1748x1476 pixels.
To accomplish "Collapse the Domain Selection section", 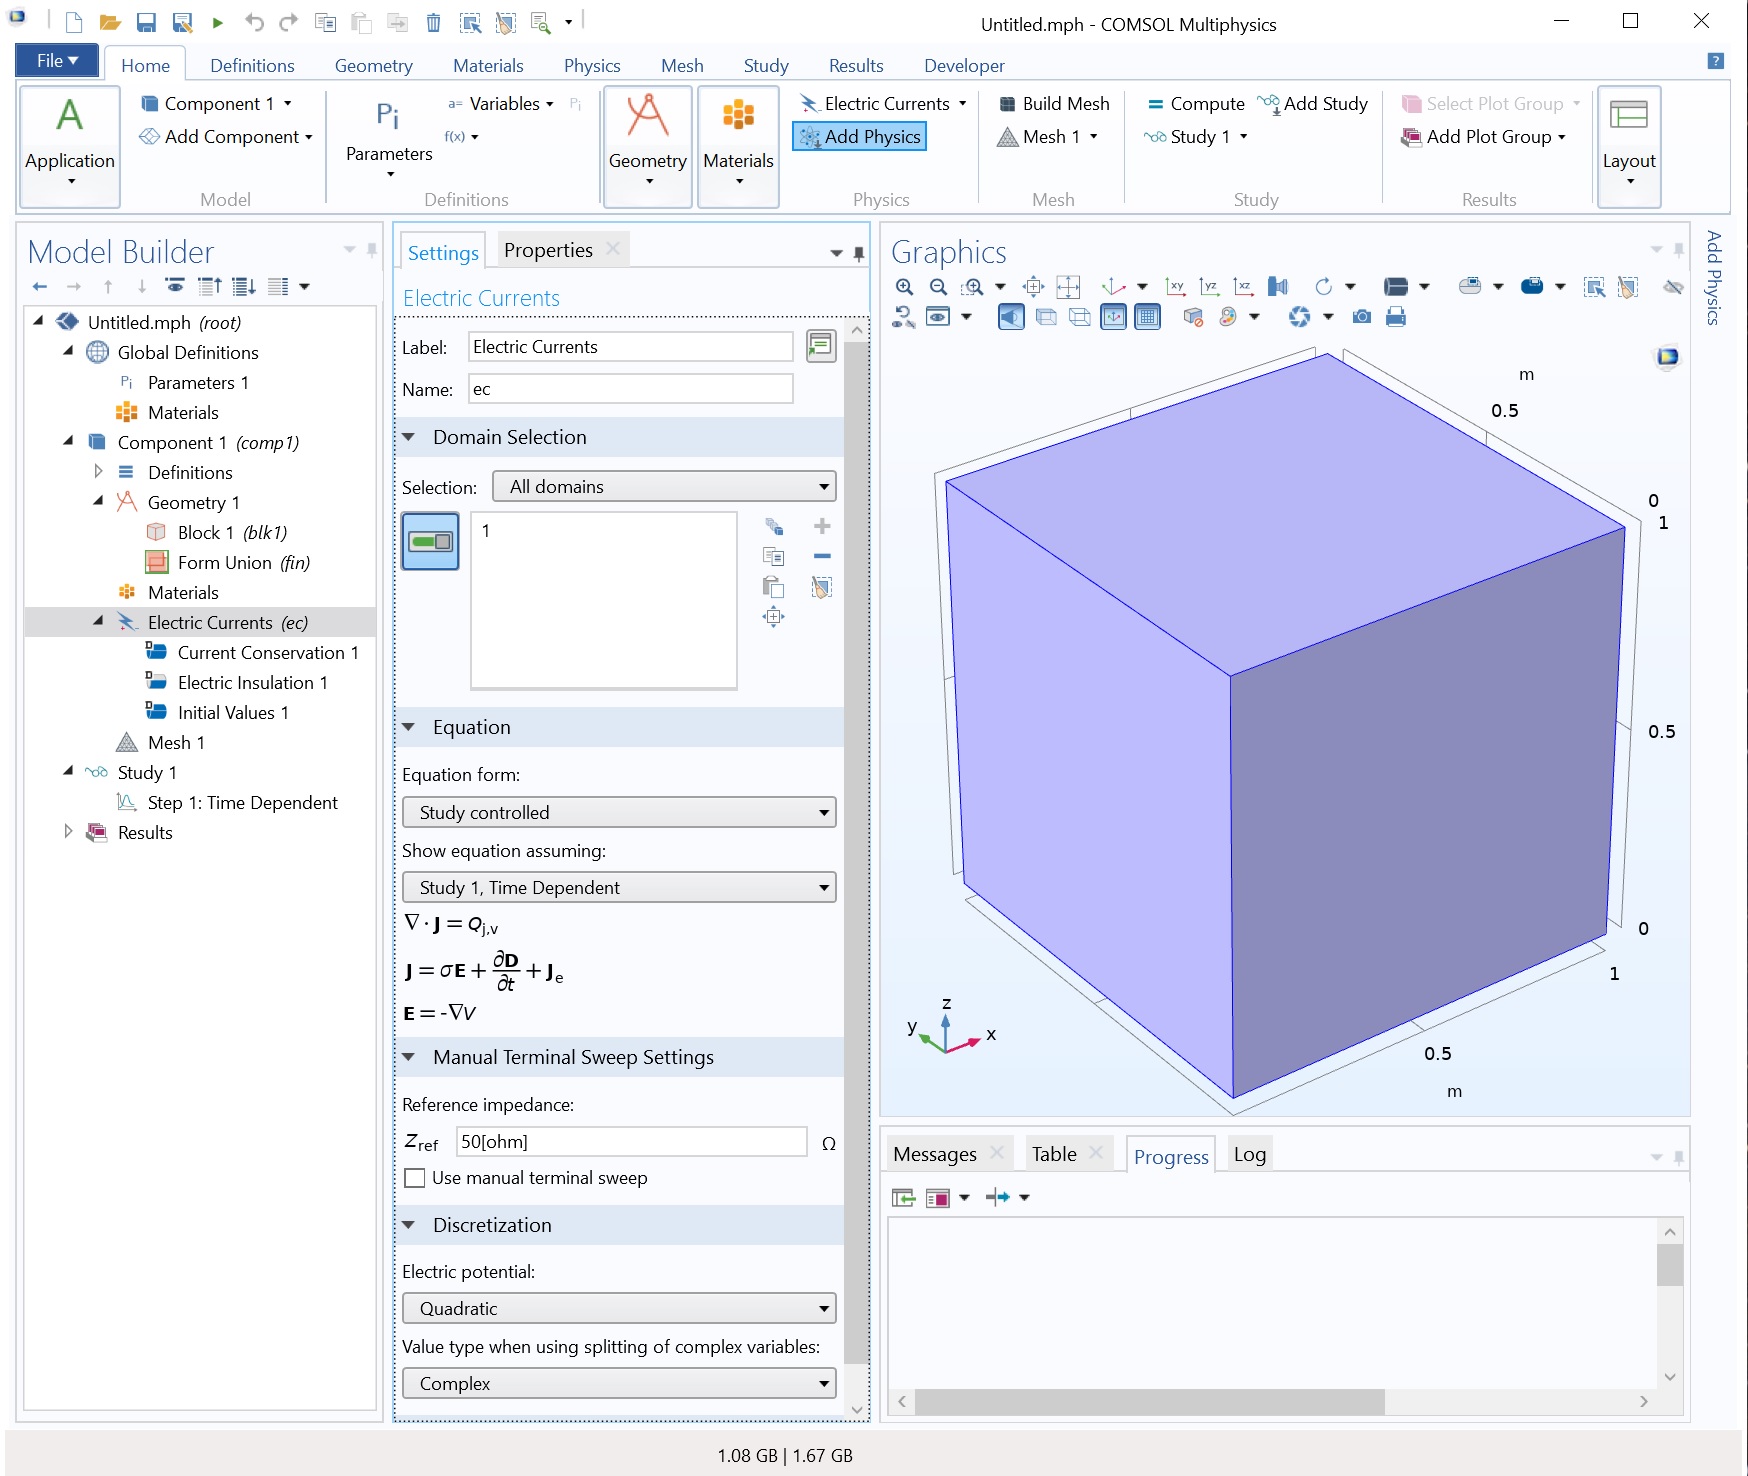I will pos(409,437).
